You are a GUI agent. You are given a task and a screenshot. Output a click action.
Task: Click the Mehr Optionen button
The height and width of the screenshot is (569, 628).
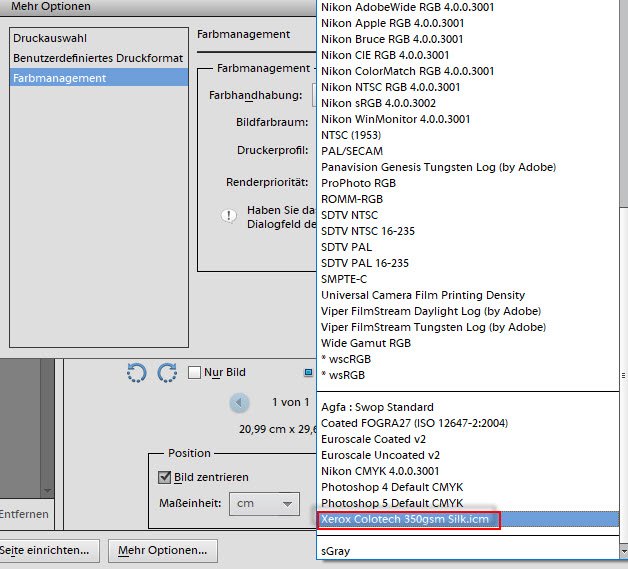[x=162, y=550]
